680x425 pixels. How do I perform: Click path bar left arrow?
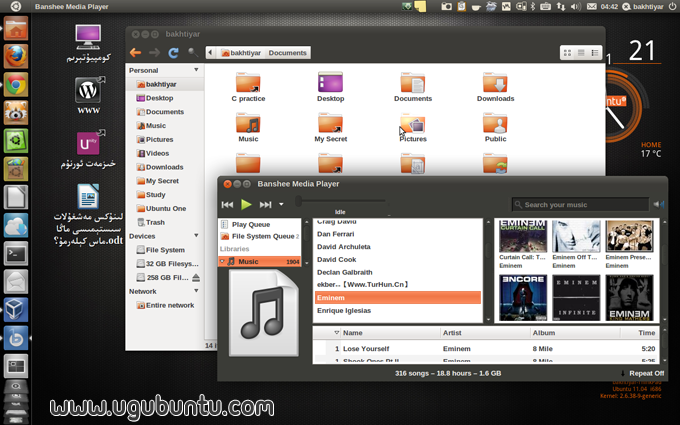211,53
